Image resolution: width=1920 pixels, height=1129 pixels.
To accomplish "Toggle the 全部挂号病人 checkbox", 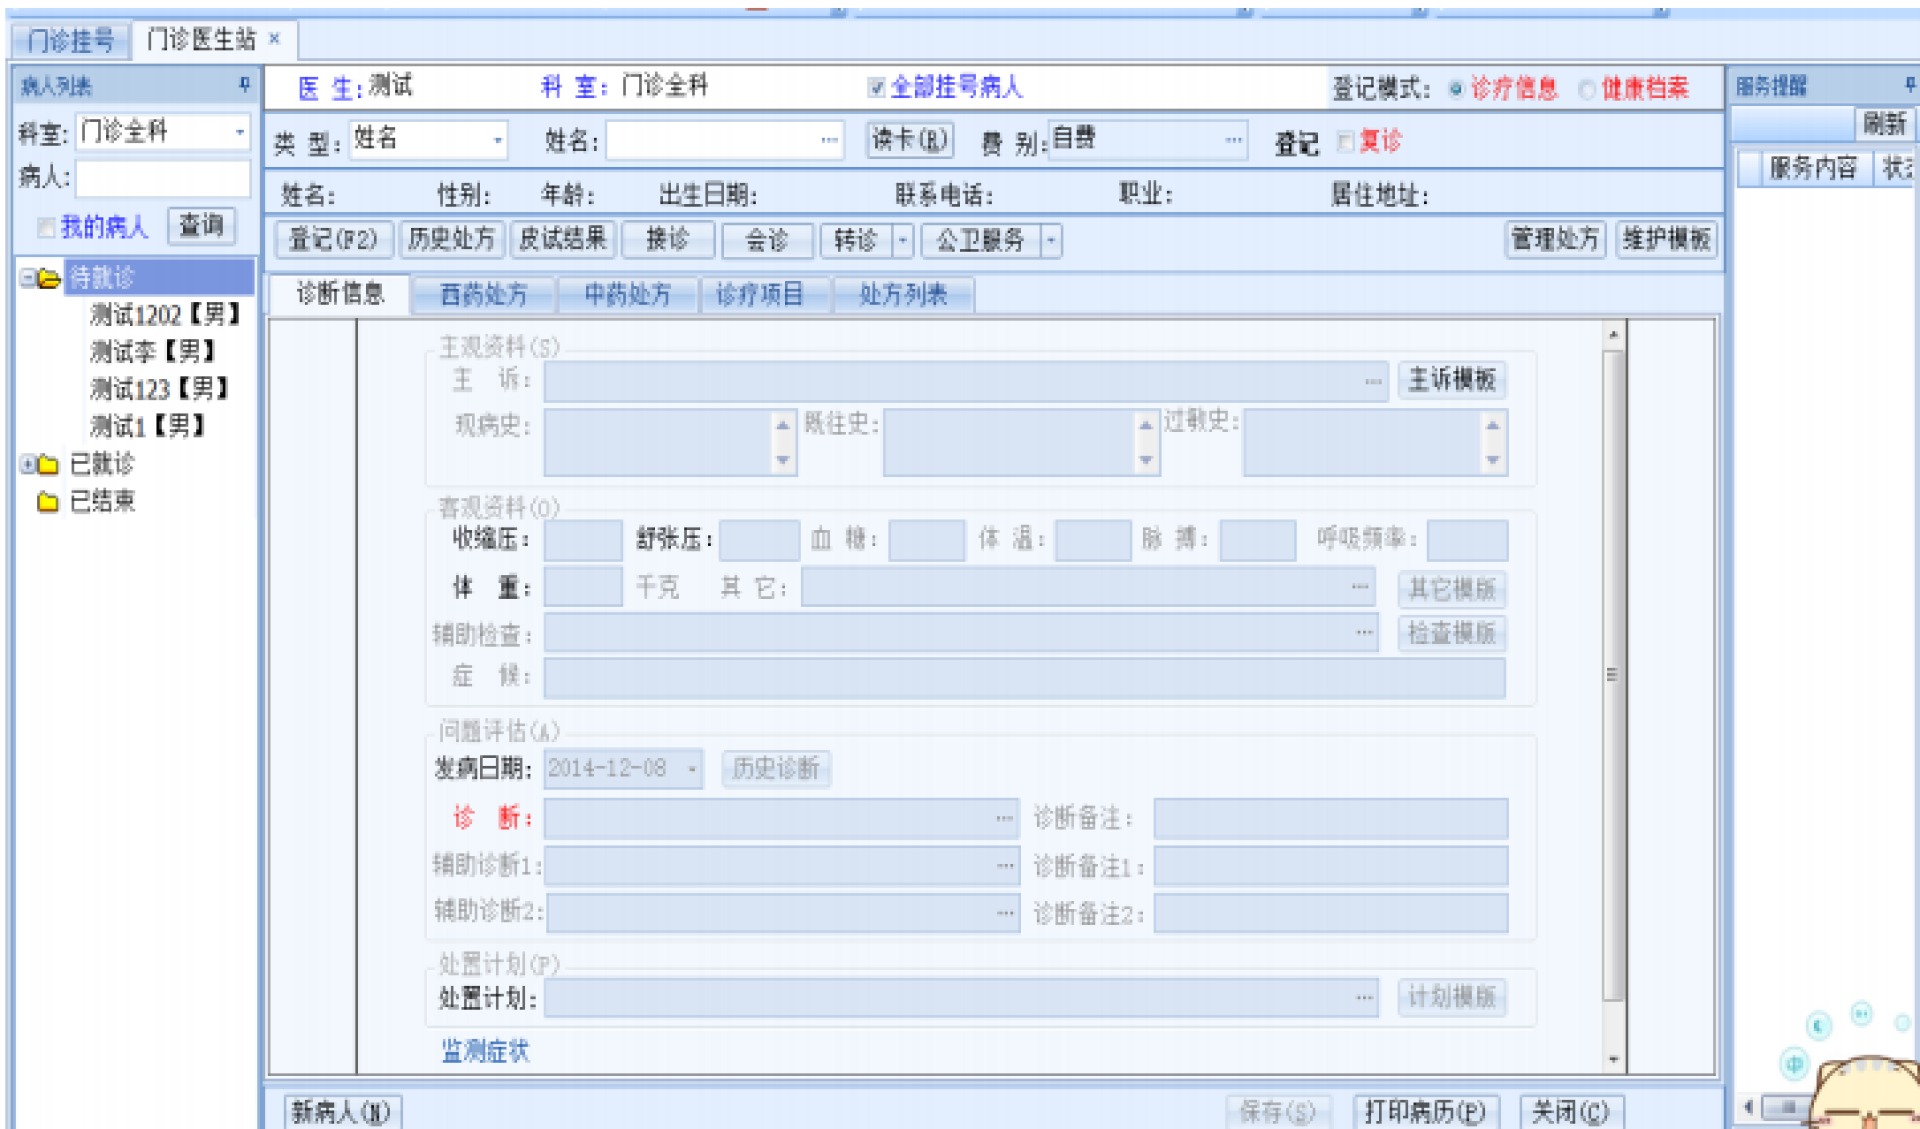I will coord(877,87).
